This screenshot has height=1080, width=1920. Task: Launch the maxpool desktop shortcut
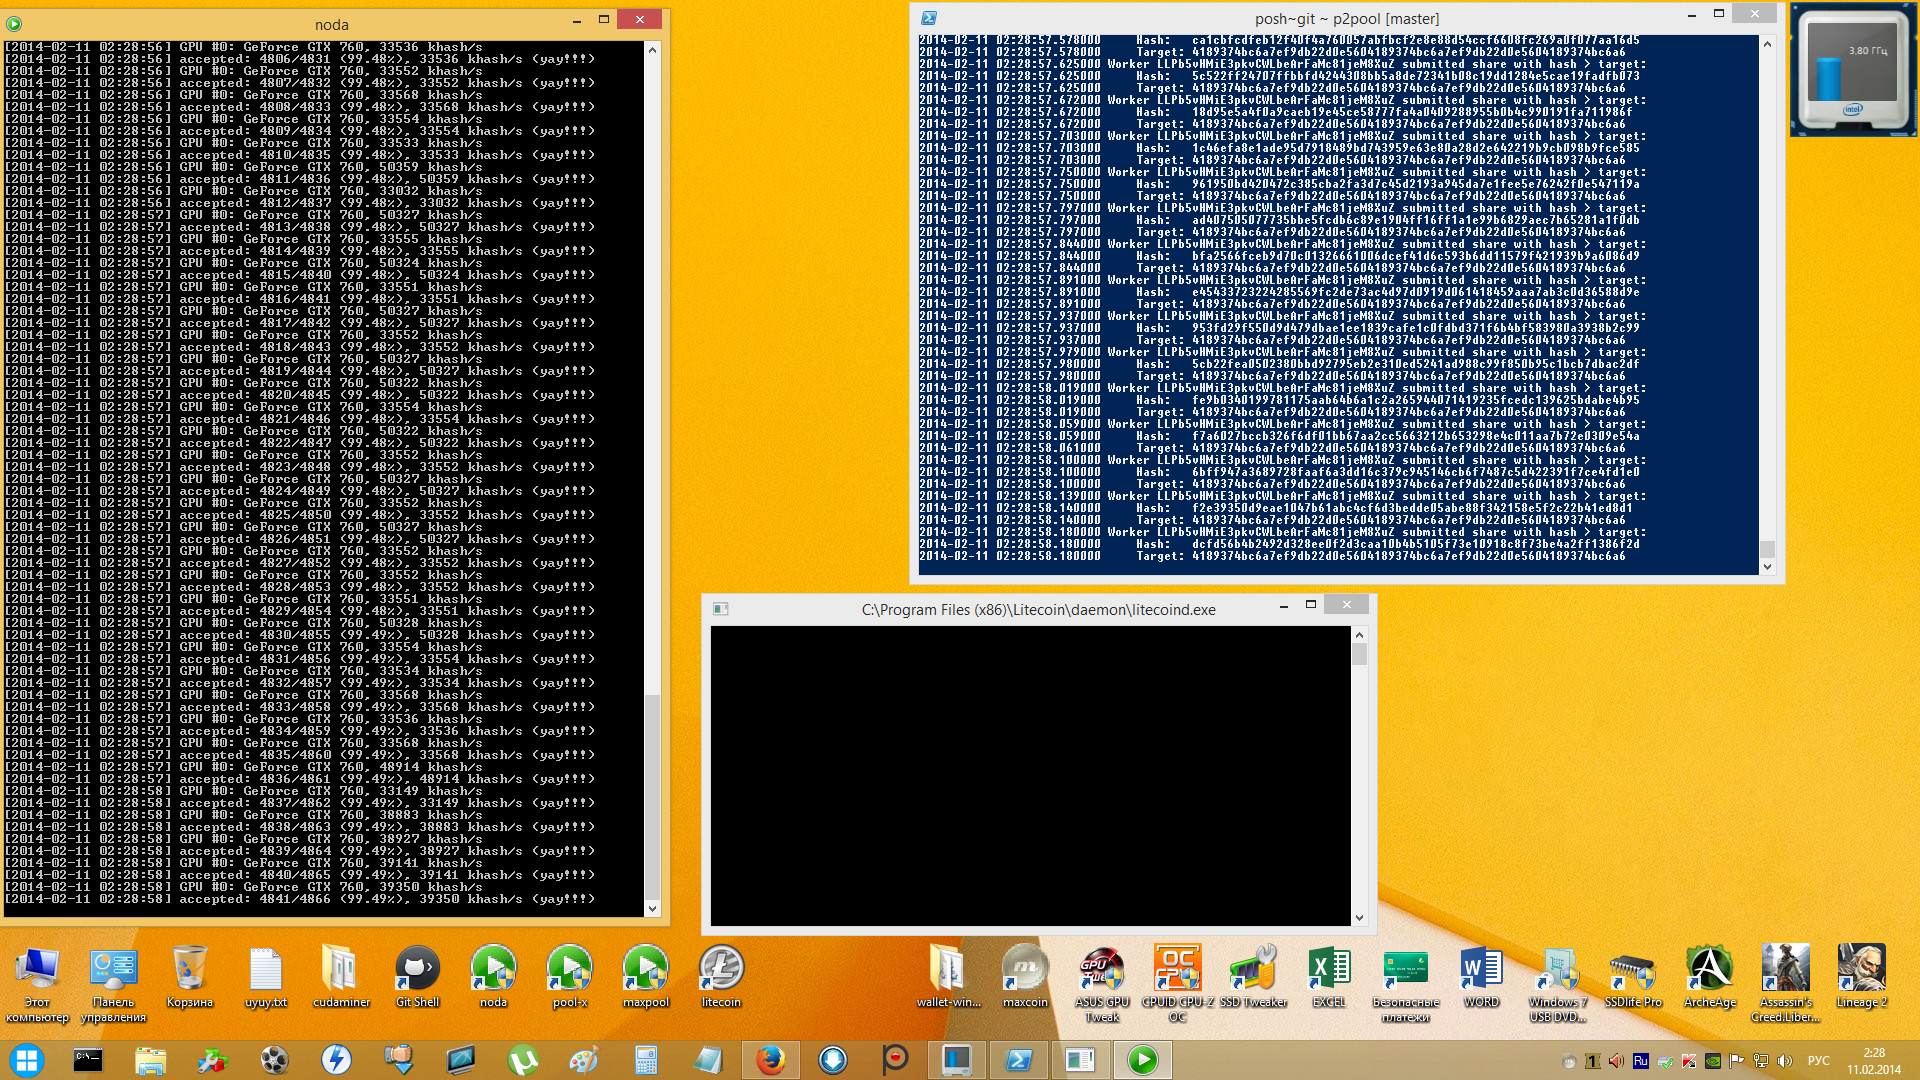click(x=645, y=978)
